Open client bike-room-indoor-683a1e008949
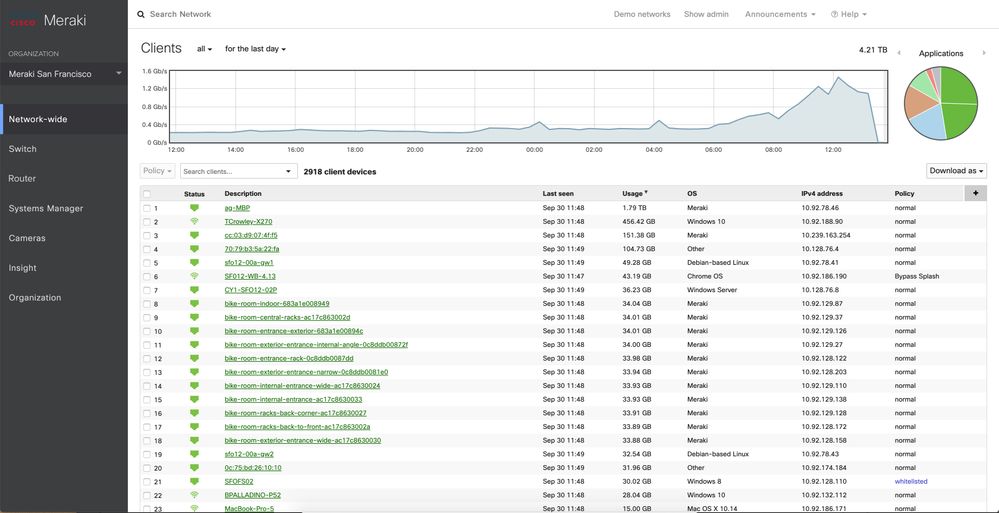 coord(277,303)
